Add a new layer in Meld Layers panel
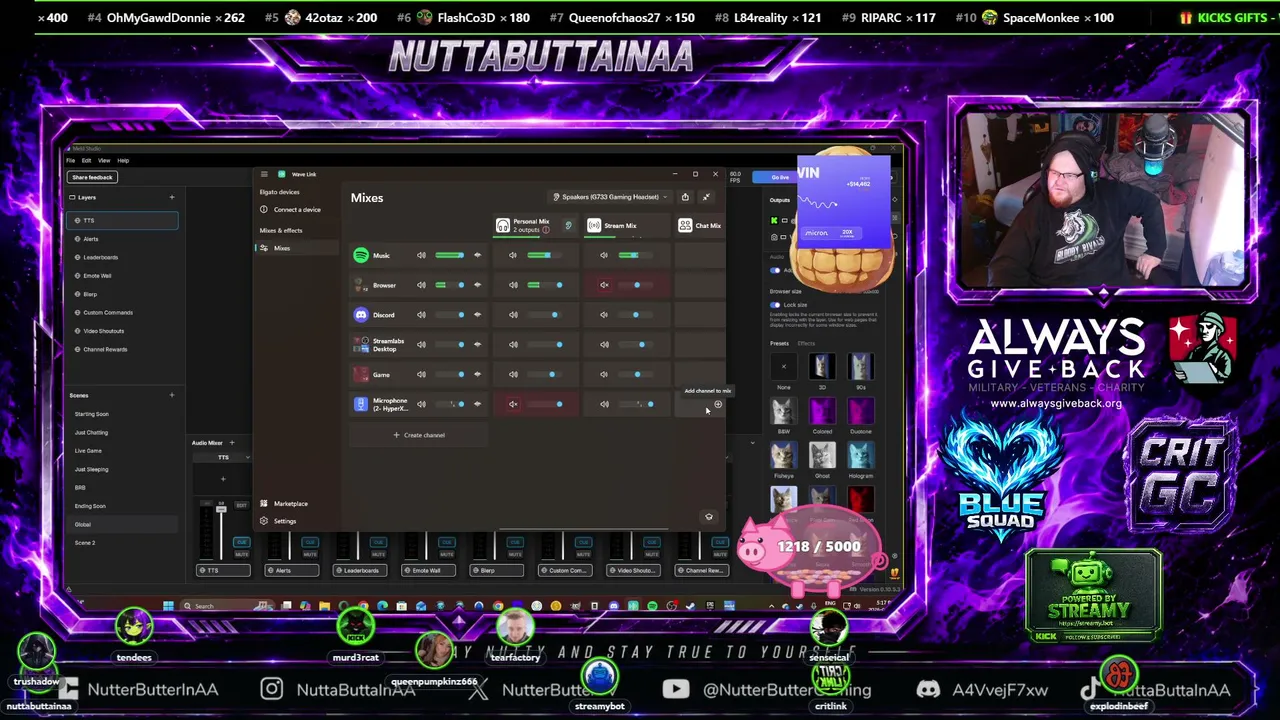 click(172, 197)
